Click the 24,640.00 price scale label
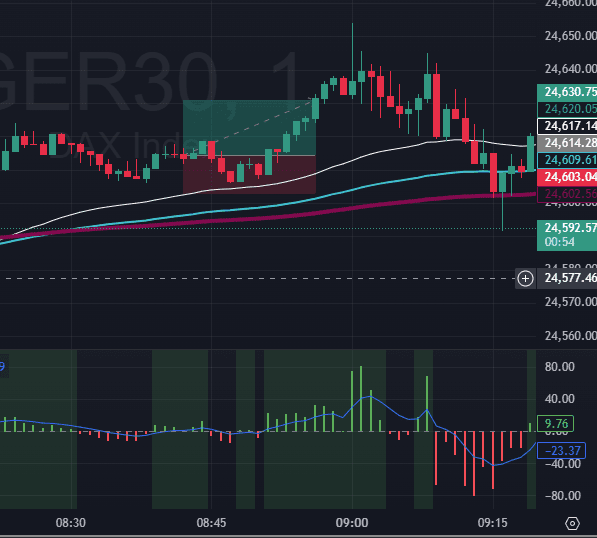The width and height of the screenshot is (597, 538). click(570, 69)
